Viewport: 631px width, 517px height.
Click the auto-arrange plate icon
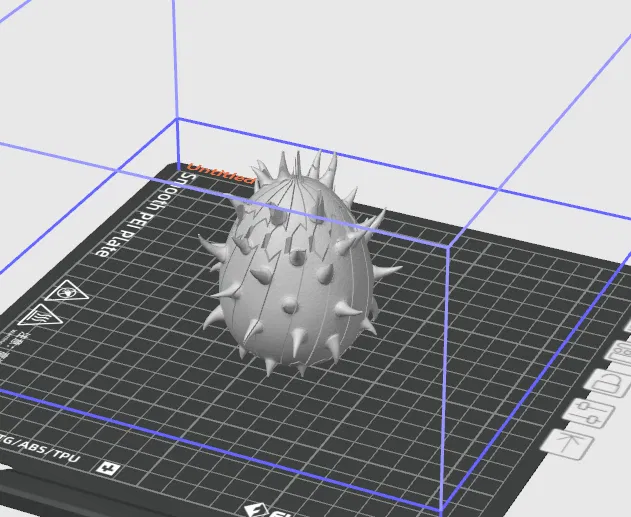pyautogui.click(x=620, y=354)
